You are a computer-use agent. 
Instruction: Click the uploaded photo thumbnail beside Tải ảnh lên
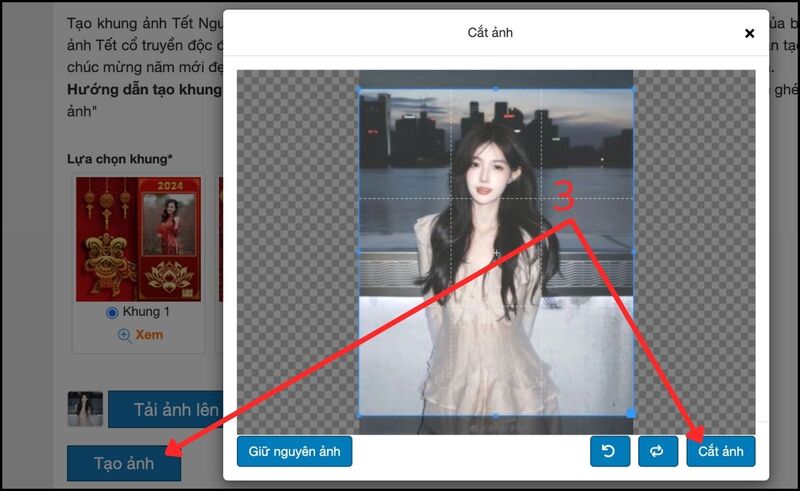[x=85, y=409]
